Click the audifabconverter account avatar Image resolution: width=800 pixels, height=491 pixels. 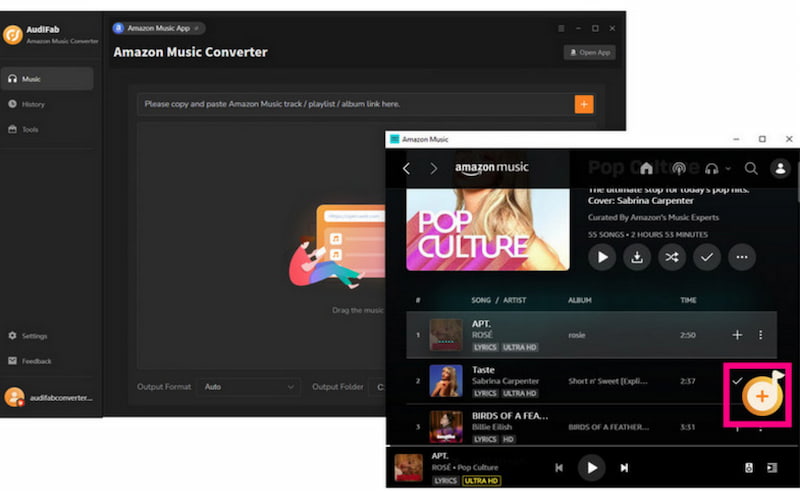[x=14, y=397]
